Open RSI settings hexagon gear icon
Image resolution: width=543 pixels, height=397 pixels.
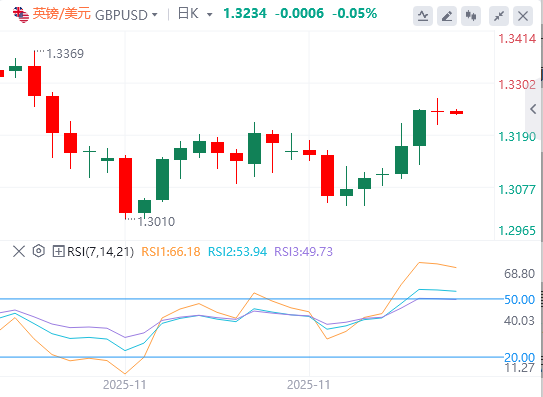(39, 251)
